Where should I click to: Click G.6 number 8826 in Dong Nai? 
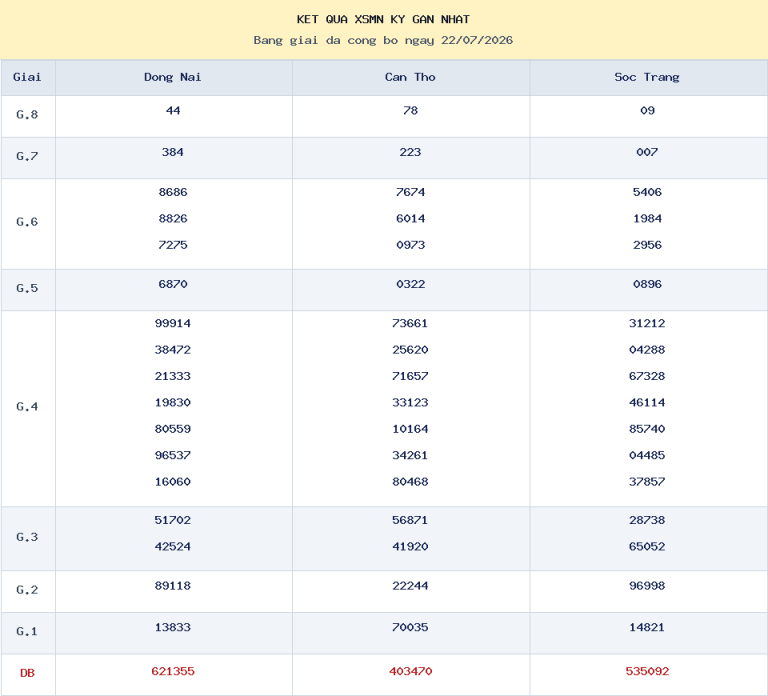(x=173, y=218)
